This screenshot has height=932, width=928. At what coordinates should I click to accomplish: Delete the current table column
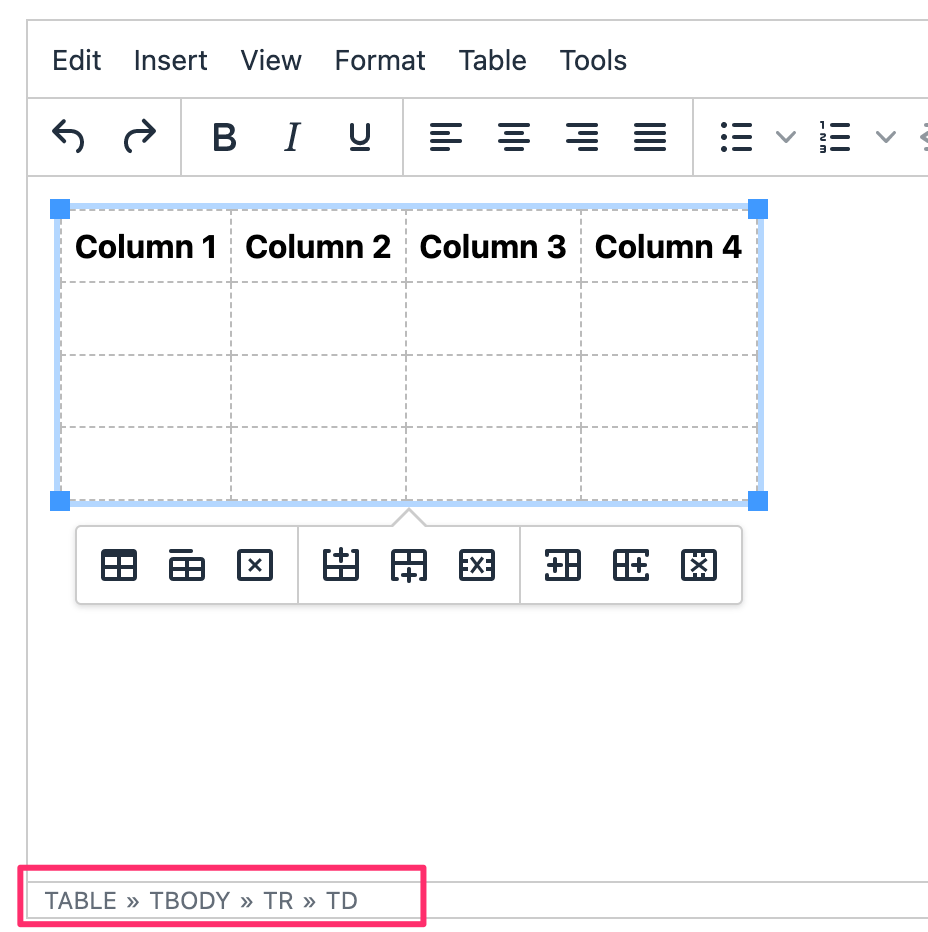(x=699, y=565)
